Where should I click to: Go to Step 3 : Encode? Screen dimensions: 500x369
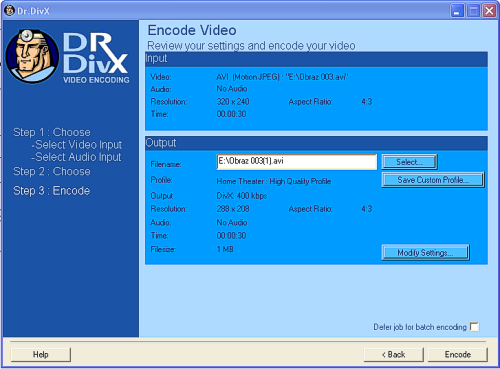coord(51,191)
